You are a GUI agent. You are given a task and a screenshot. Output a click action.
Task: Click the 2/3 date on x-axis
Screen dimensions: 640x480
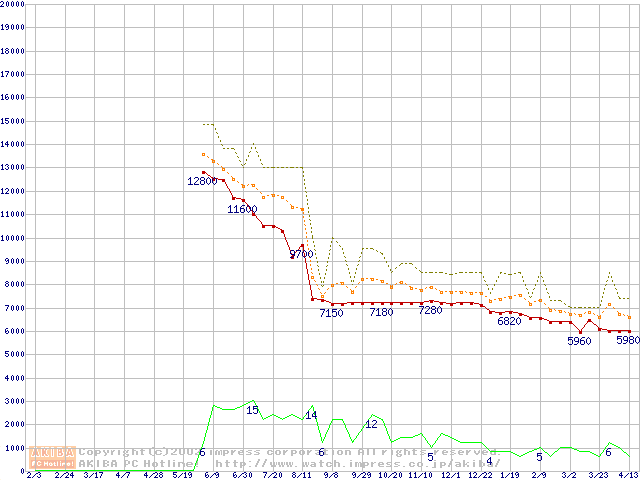point(34,475)
